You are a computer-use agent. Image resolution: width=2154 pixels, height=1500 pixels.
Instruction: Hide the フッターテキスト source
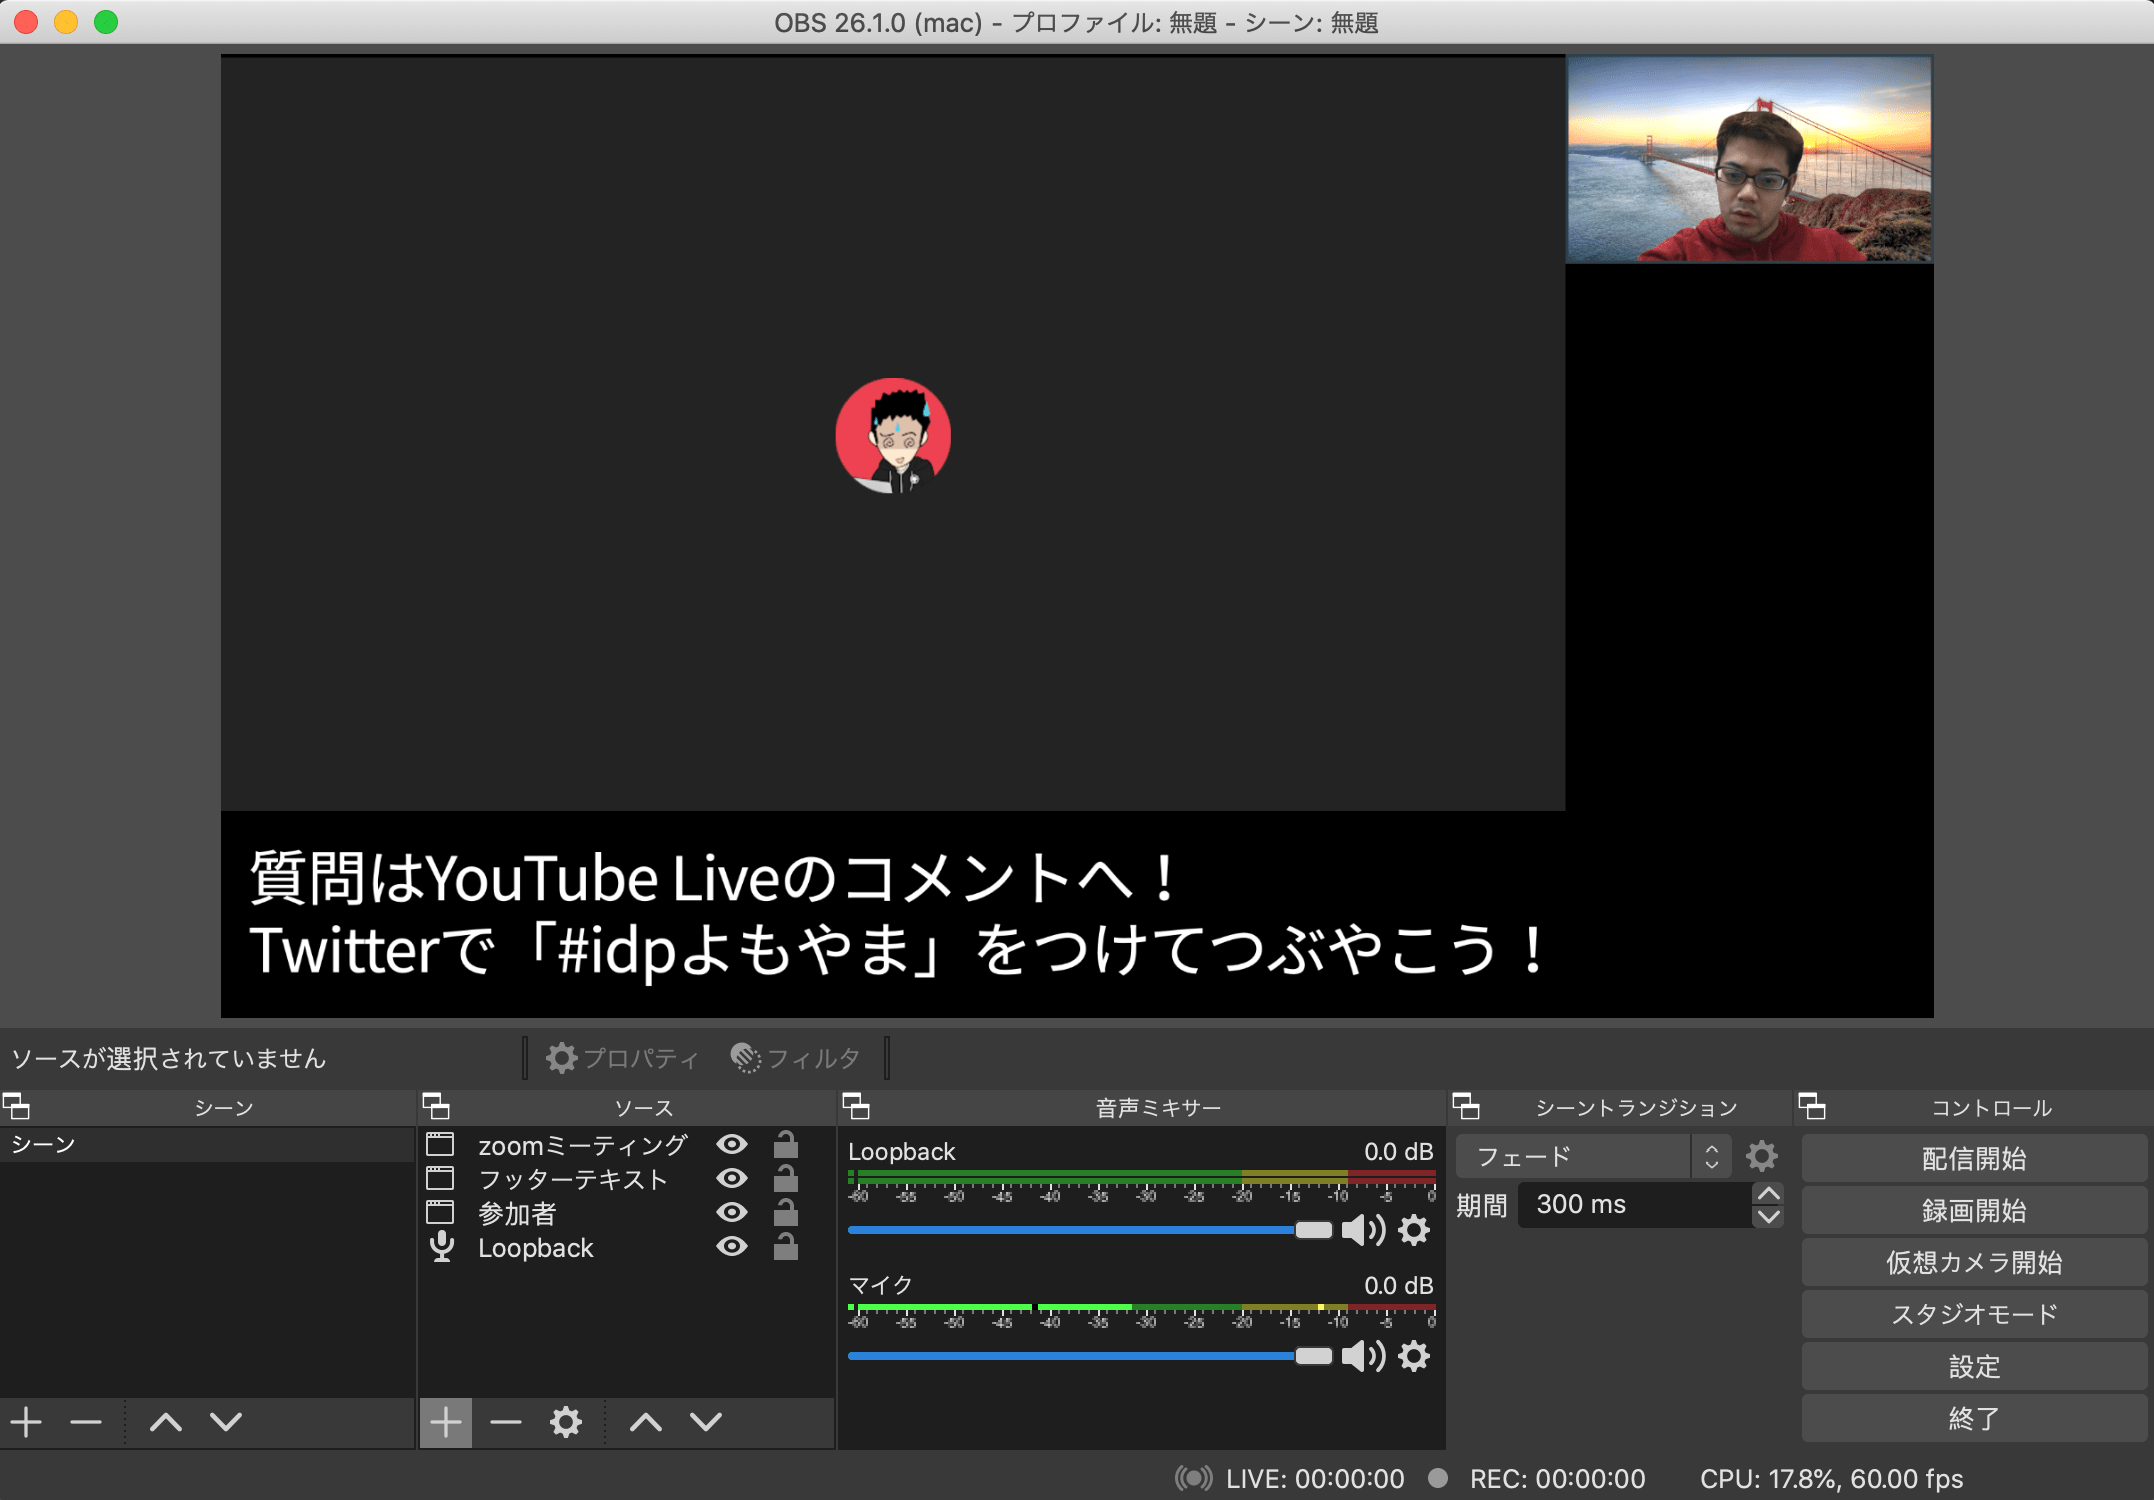tap(732, 1179)
